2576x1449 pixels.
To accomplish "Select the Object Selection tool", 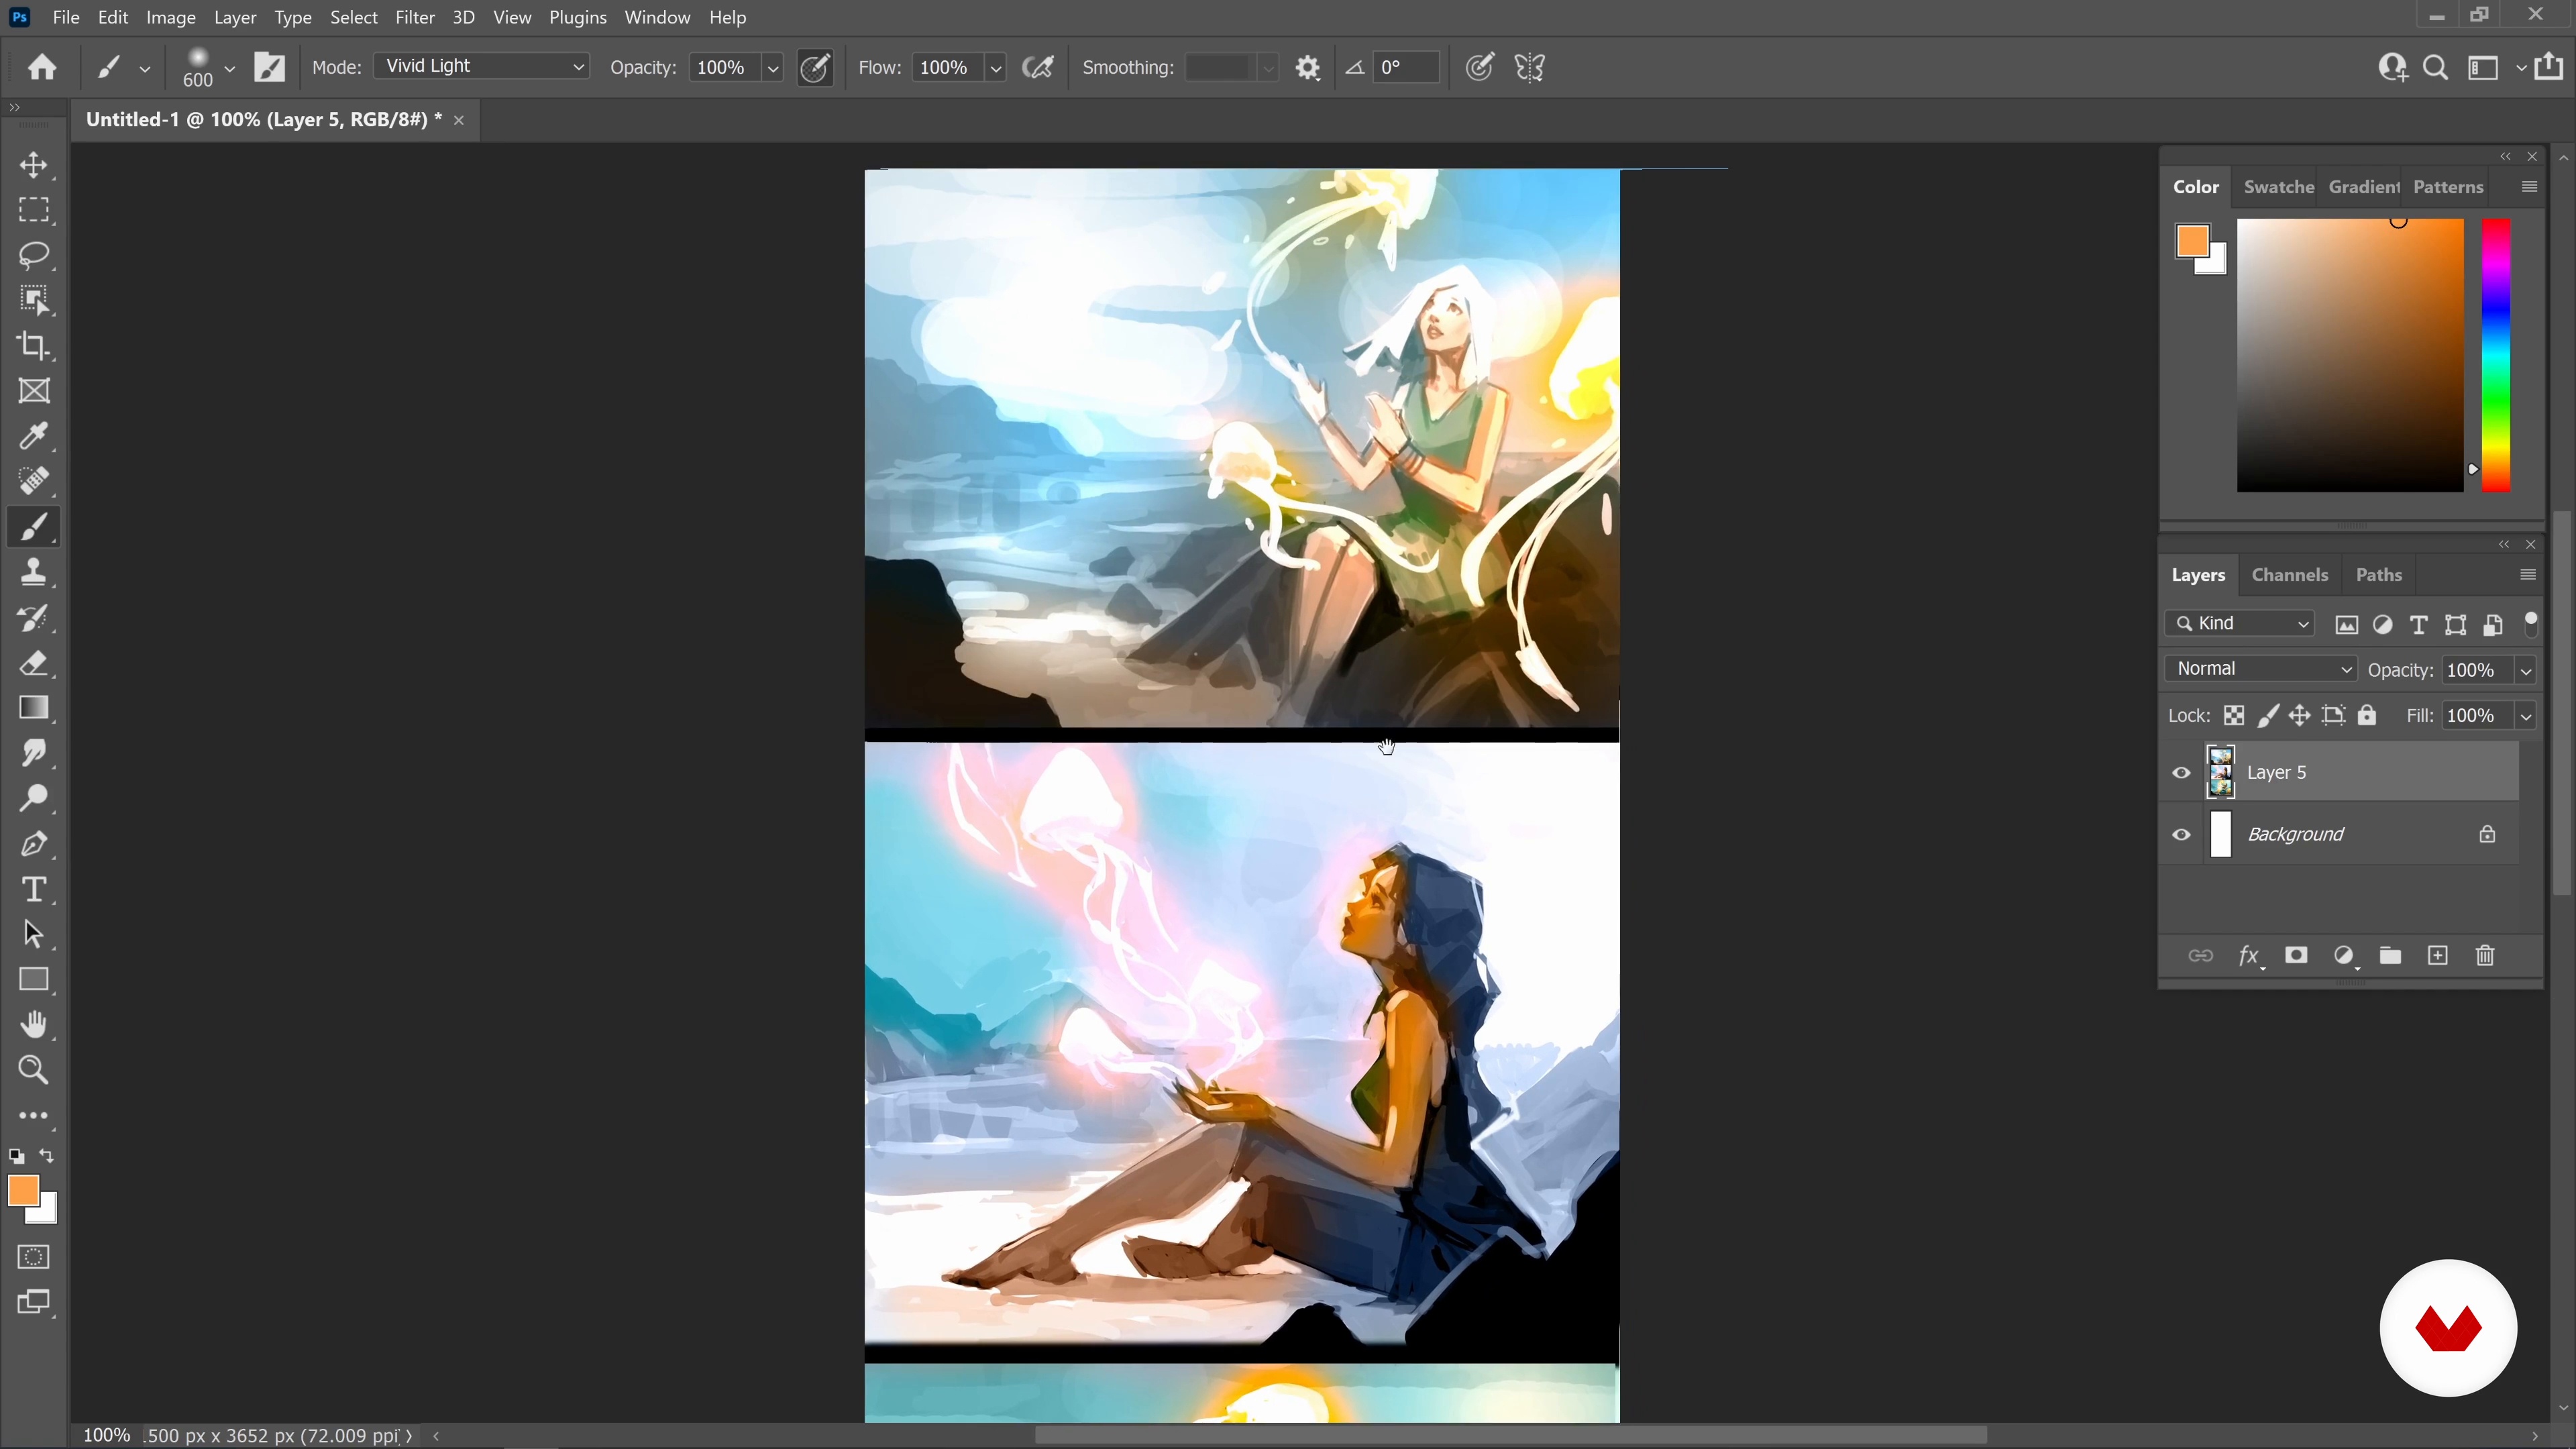I will pyautogui.click(x=34, y=300).
